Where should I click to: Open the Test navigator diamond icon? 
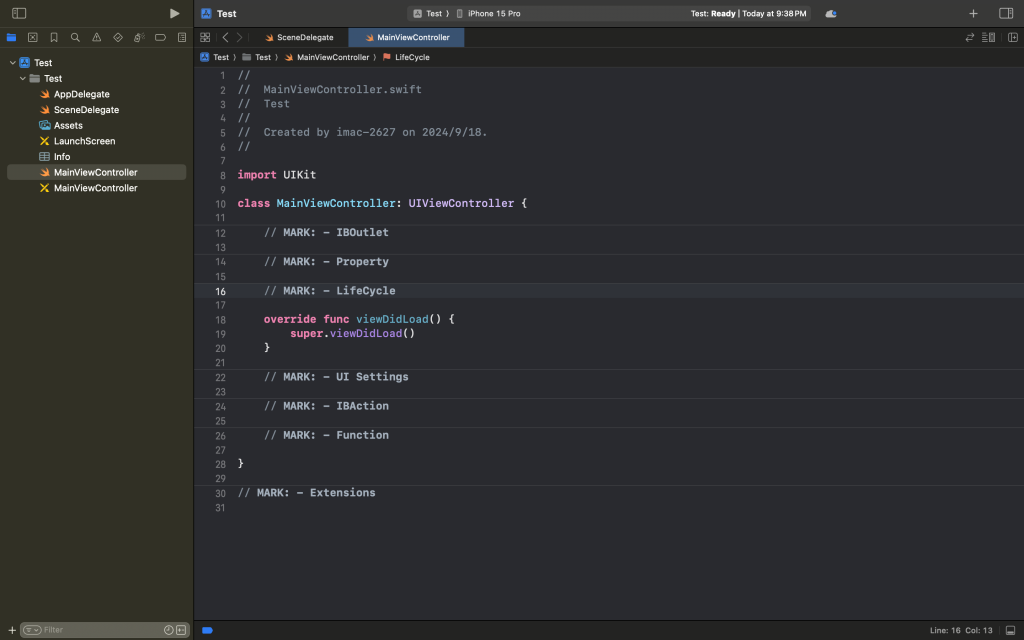point(118,37)
